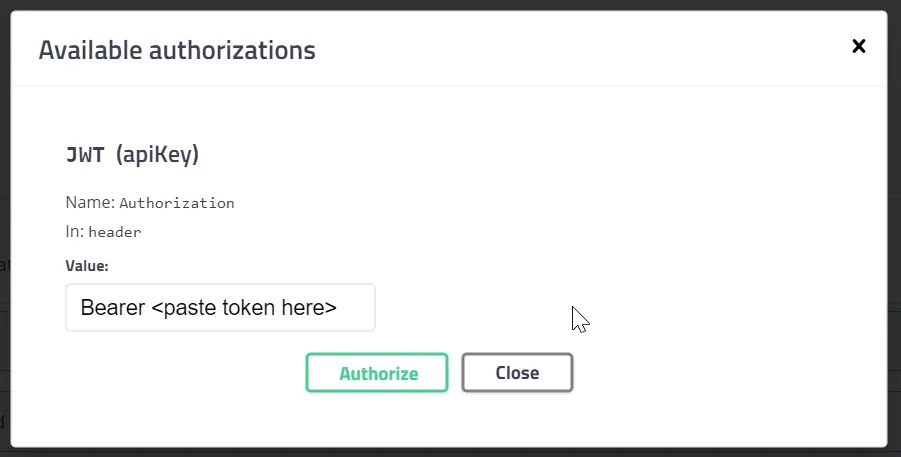Click the bold 'Value:' field label
Viewport: 901px width, 457px height.
(87, 266)
